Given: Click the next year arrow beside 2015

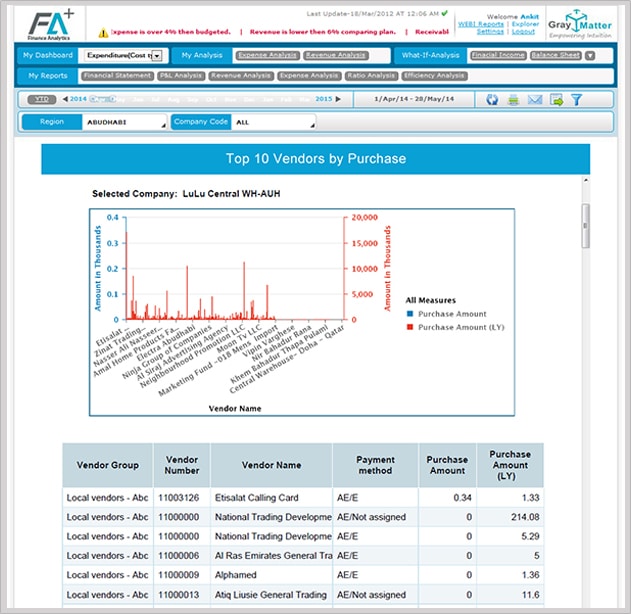Looking at the screenshot, I should tap(338, 99).
